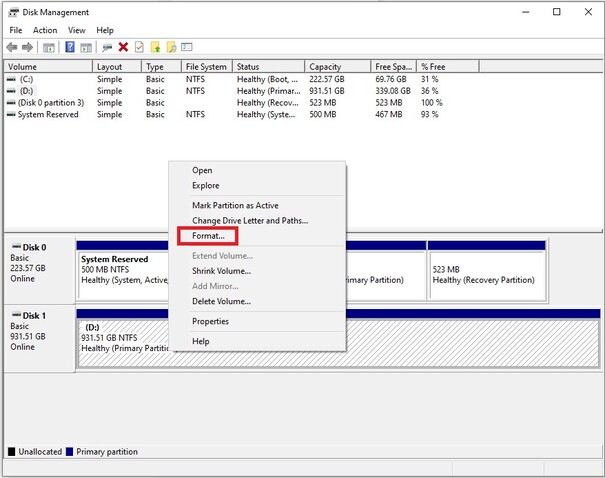Click the magnifier search toolbar icon
The height and width of the screenshot is (478, 605).
pos(172,47)
